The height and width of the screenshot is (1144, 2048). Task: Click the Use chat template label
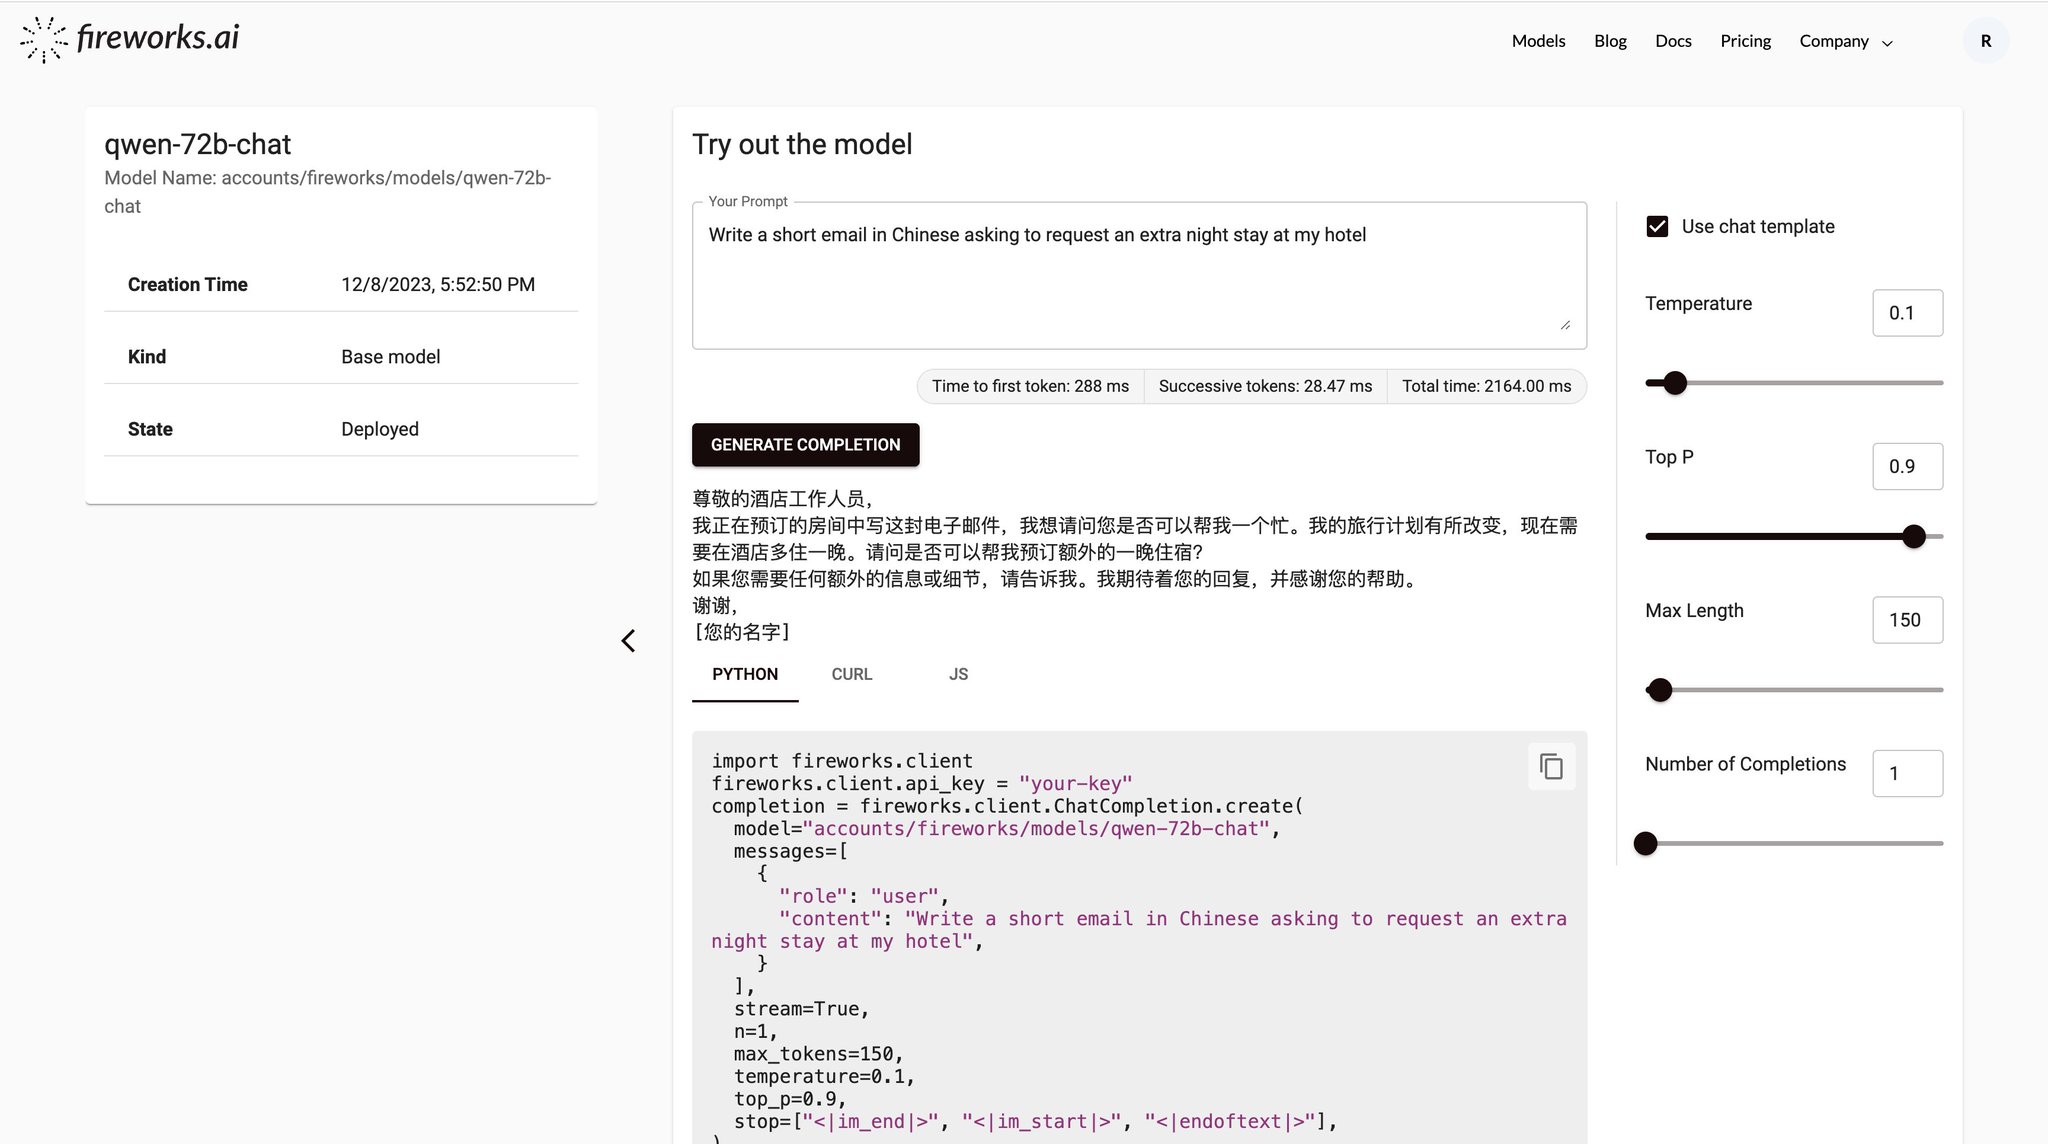(x=1758, y=227)
